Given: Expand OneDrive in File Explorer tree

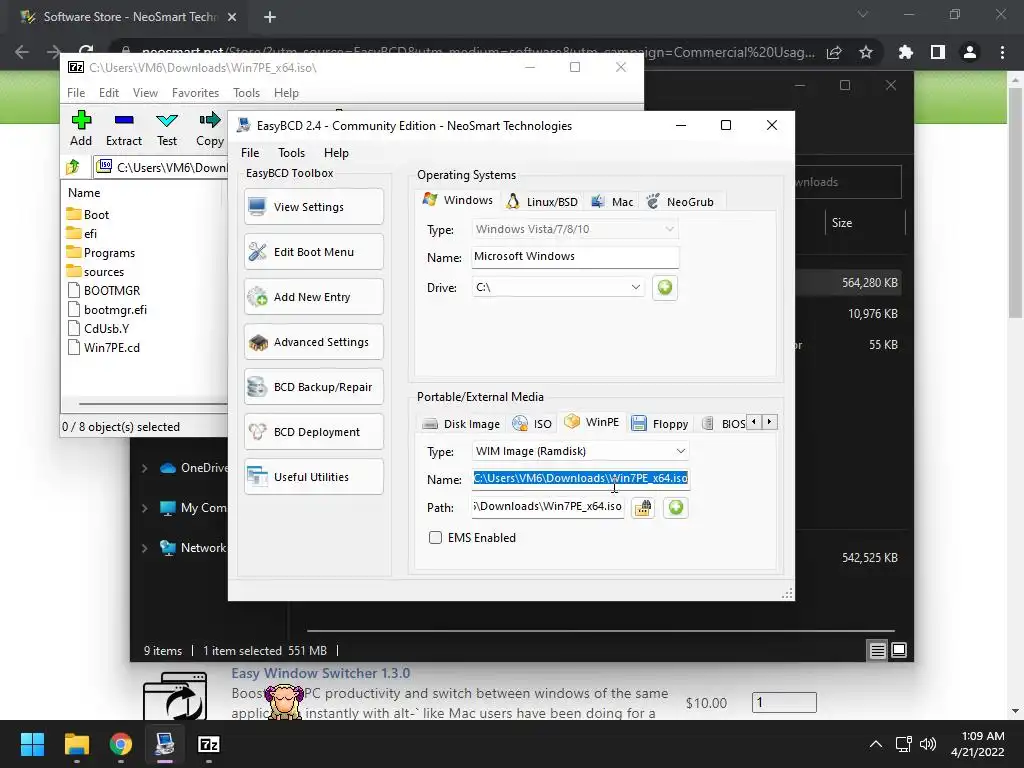Looking at the screenshot, I should [144, 468].
